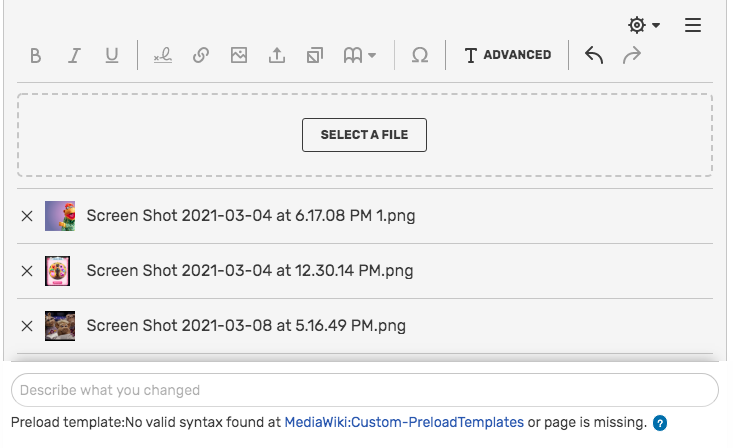
Task: Remove Screen Shot 6.17.08 PM 1.png file
Action: (27, 216)
